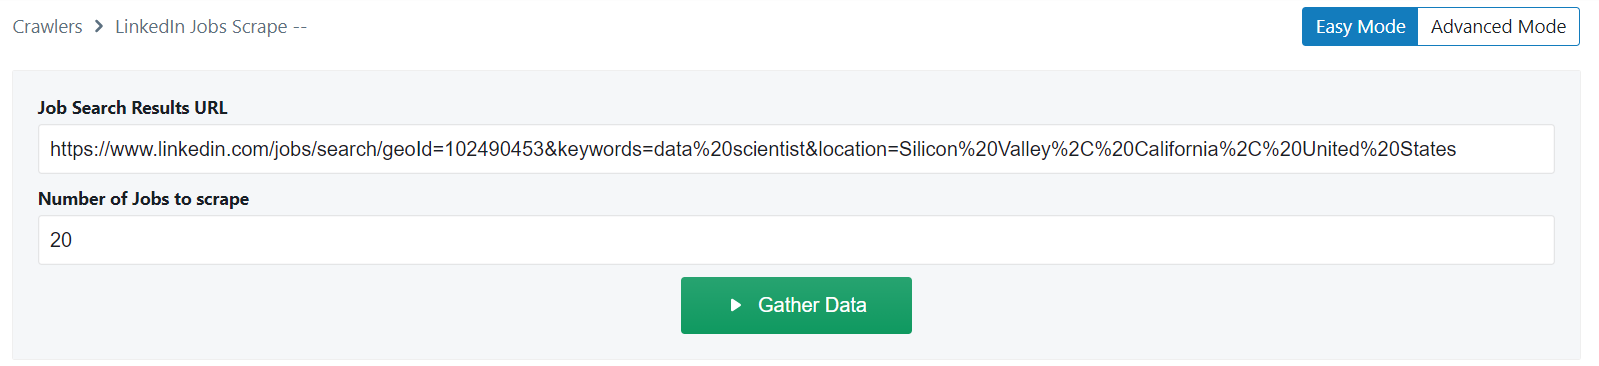Focus the Job Search Results URL field

click(x=796, y=149)
